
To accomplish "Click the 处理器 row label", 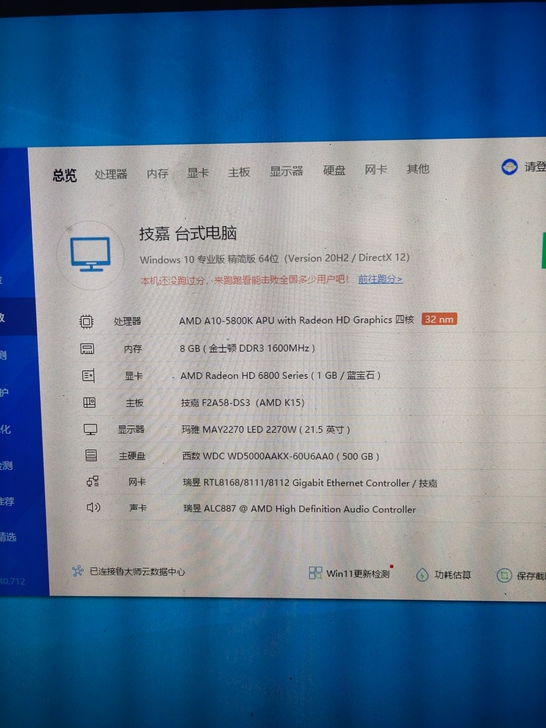I will point(127,321).
